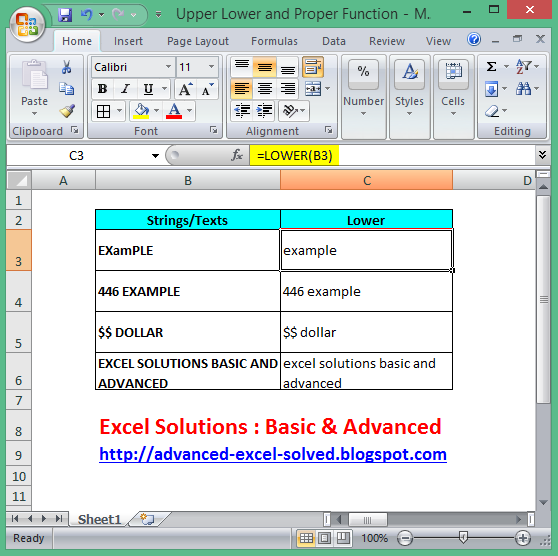Open the Clipboard pane launcher
The height and width of the screenshot is (556, 558).
(74, 130)
